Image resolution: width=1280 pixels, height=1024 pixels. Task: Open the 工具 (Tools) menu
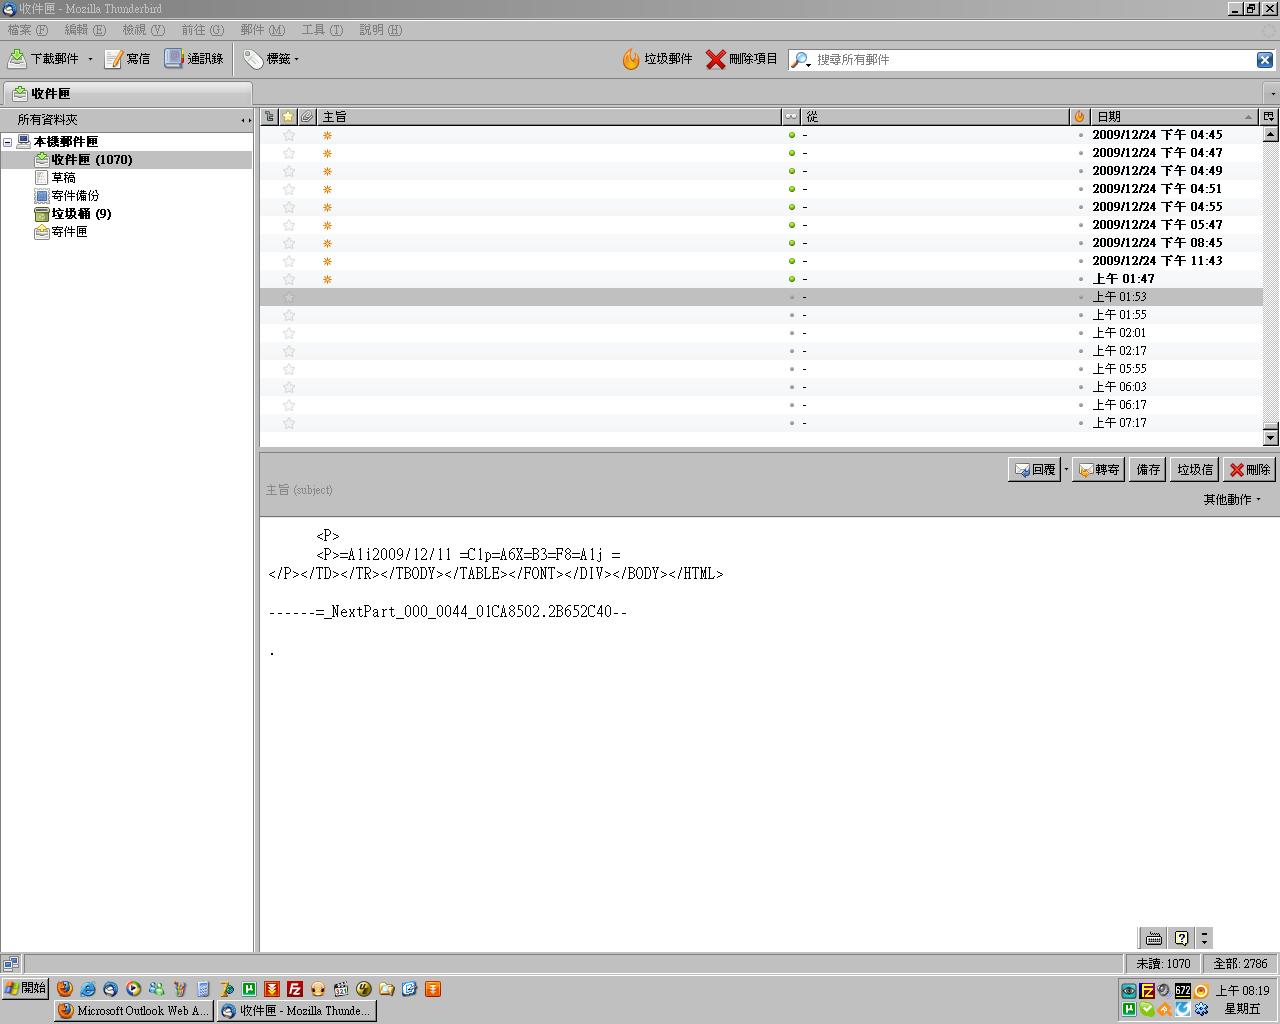tap(321, 30)
